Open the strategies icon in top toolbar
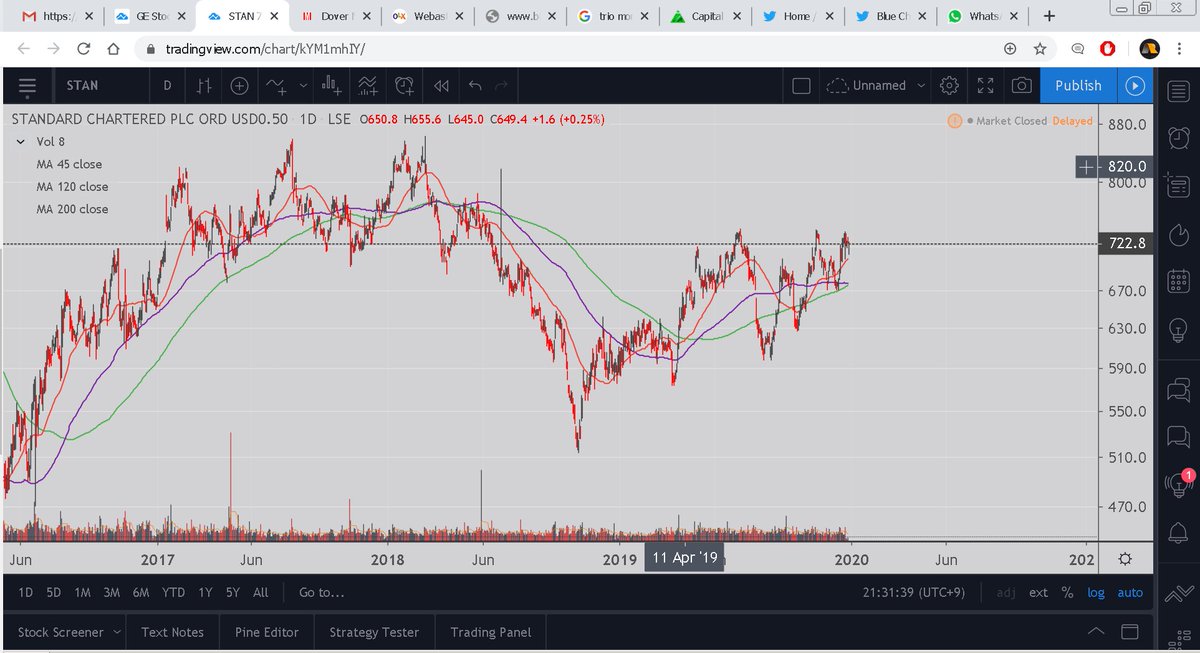Screen dimensions: 1200x653 point(368,86)
